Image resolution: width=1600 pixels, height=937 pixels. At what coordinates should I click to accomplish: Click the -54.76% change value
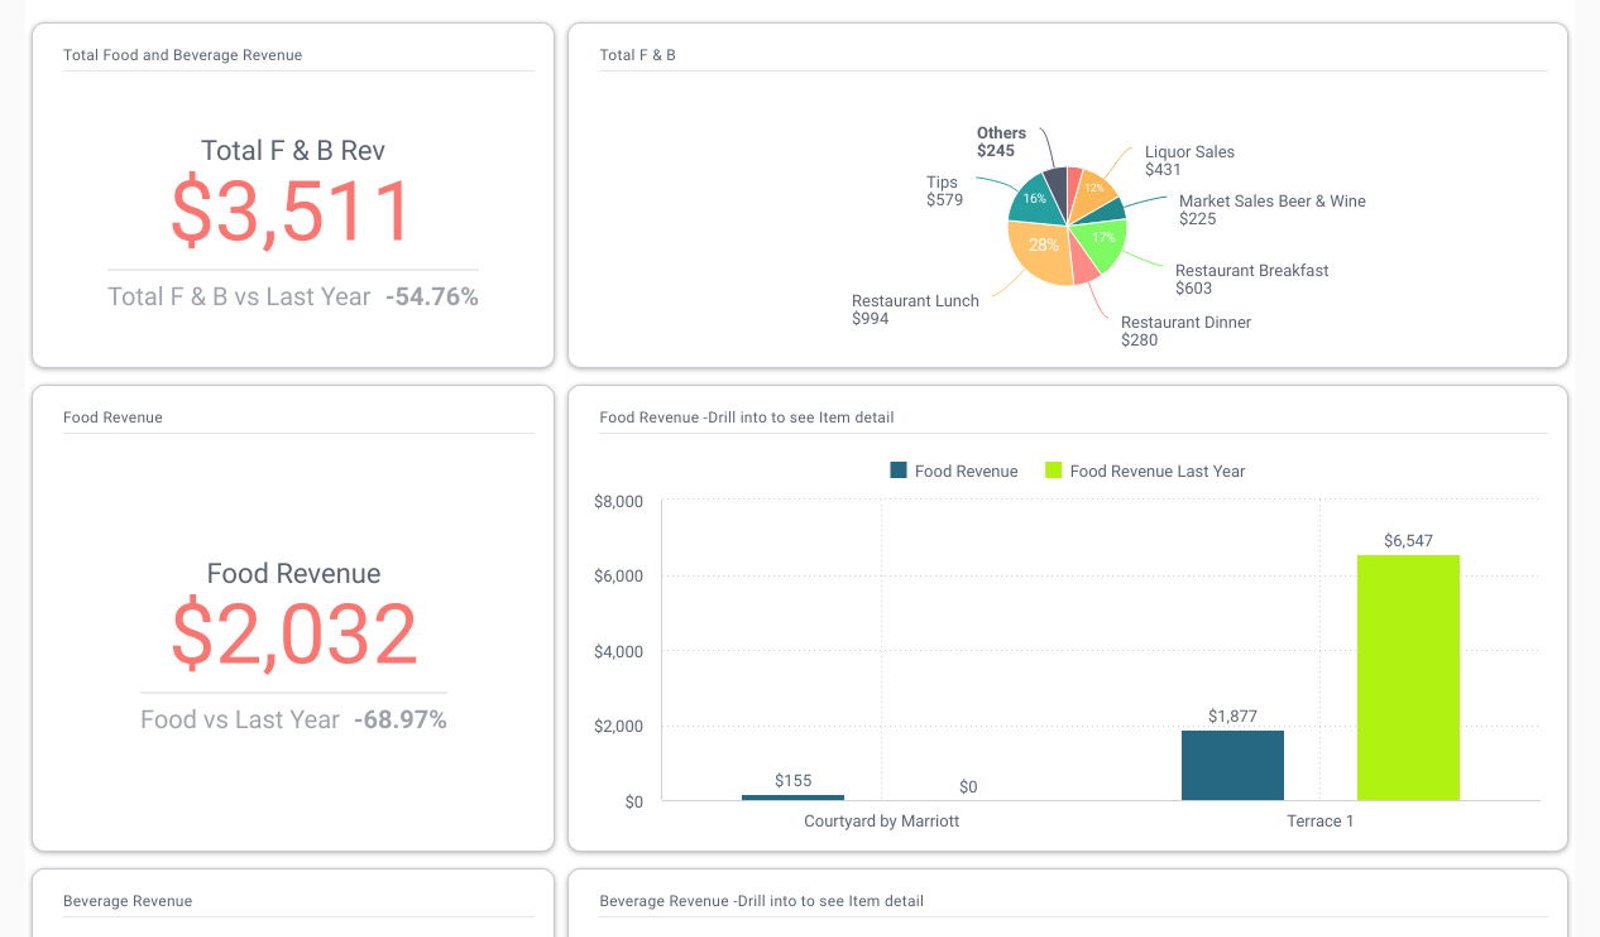432,297
